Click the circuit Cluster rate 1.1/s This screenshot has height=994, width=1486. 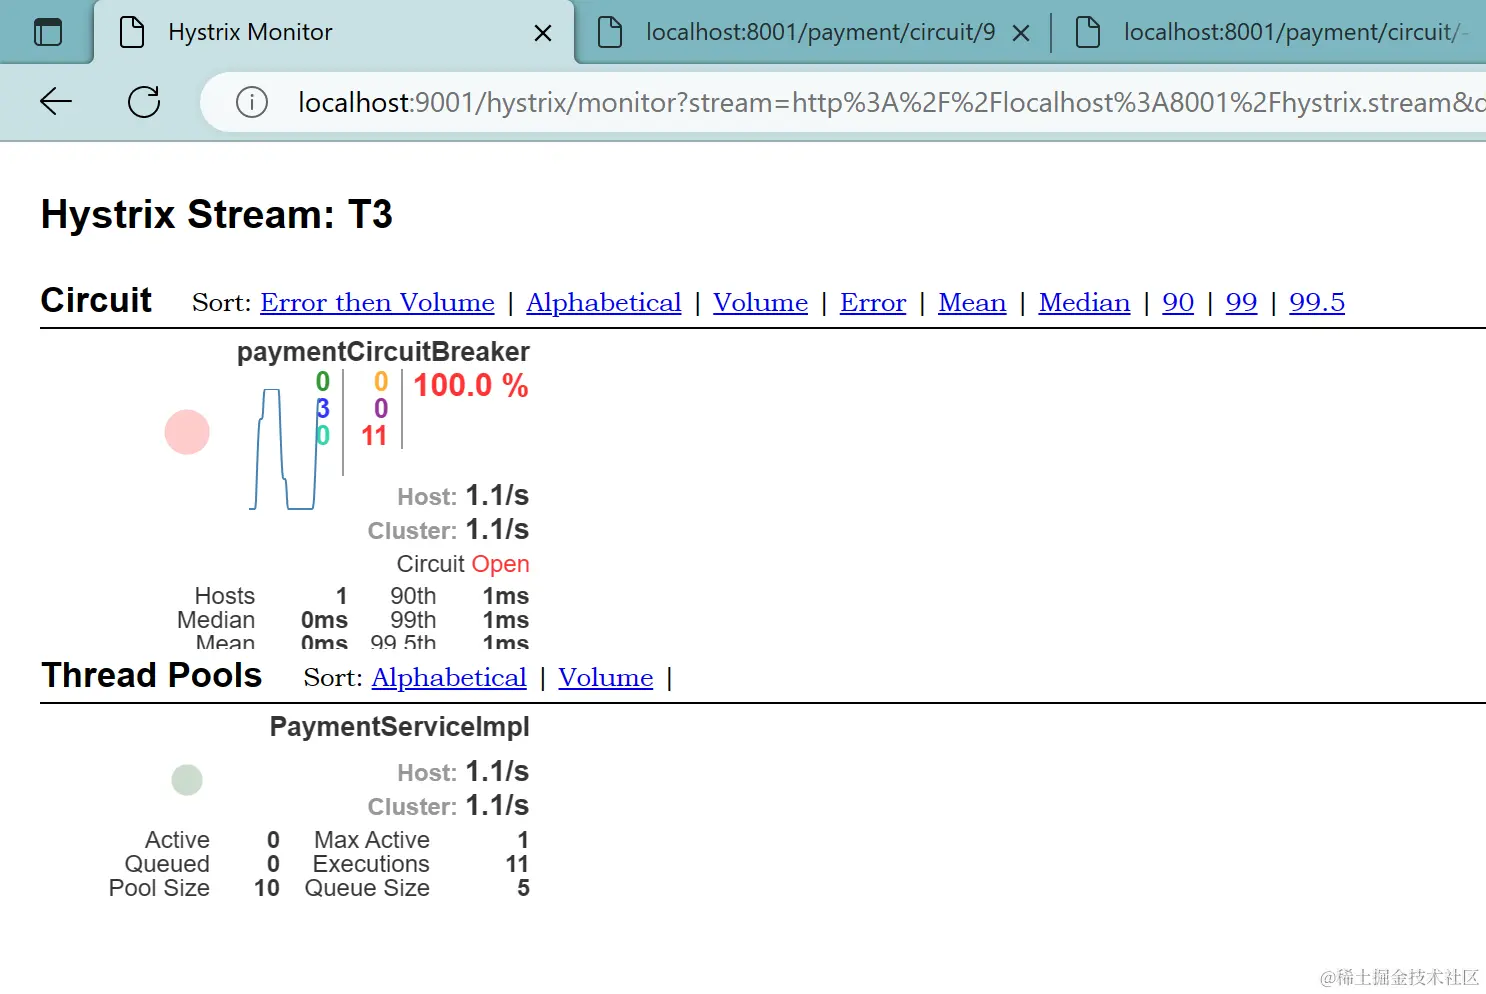click(497, 529)
